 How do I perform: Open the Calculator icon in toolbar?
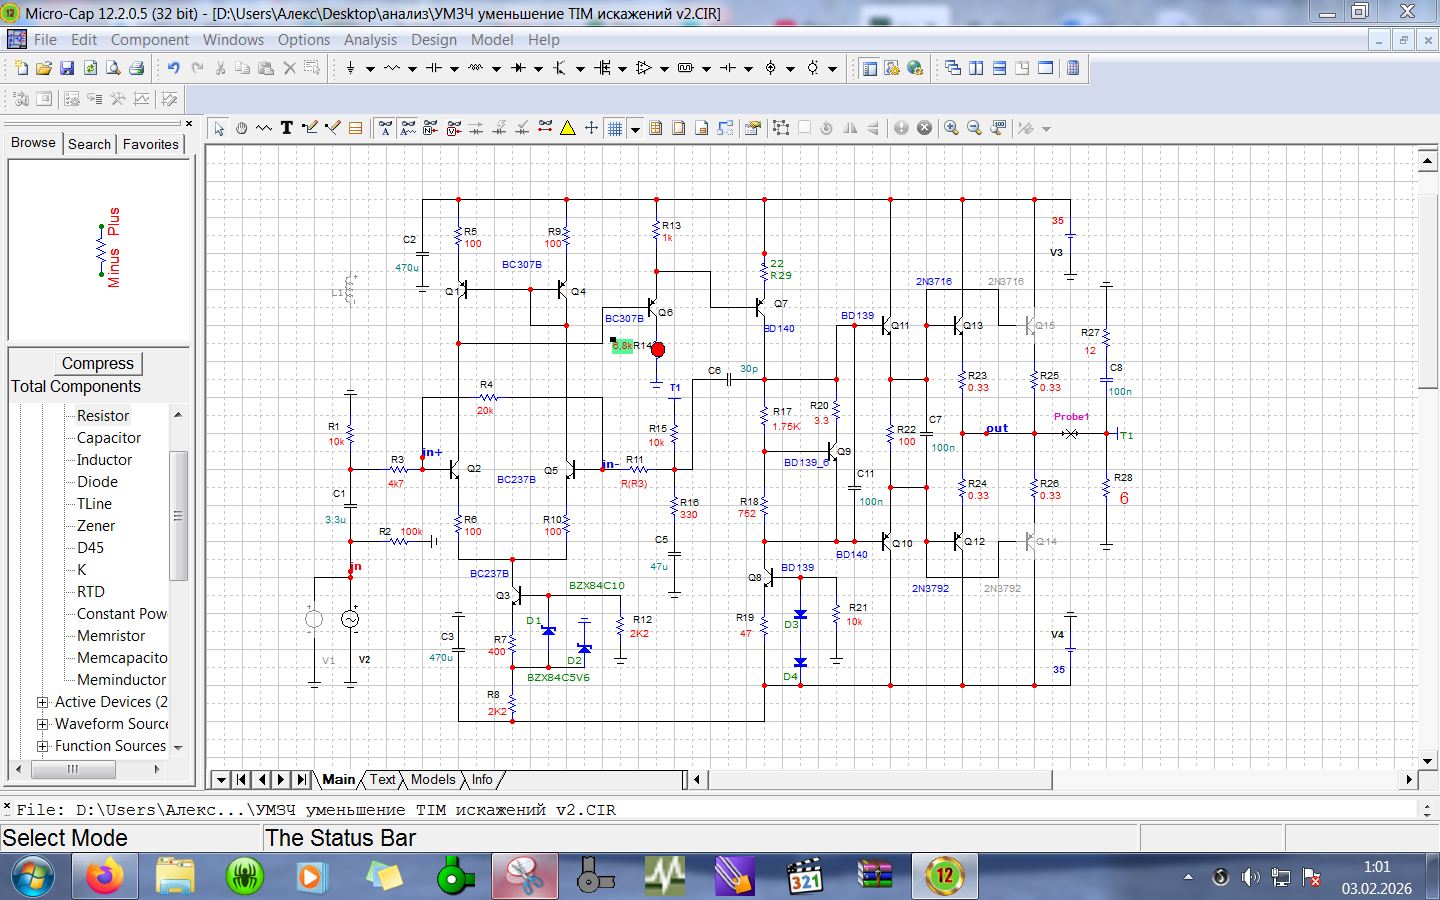click(x=1073, y=68)
